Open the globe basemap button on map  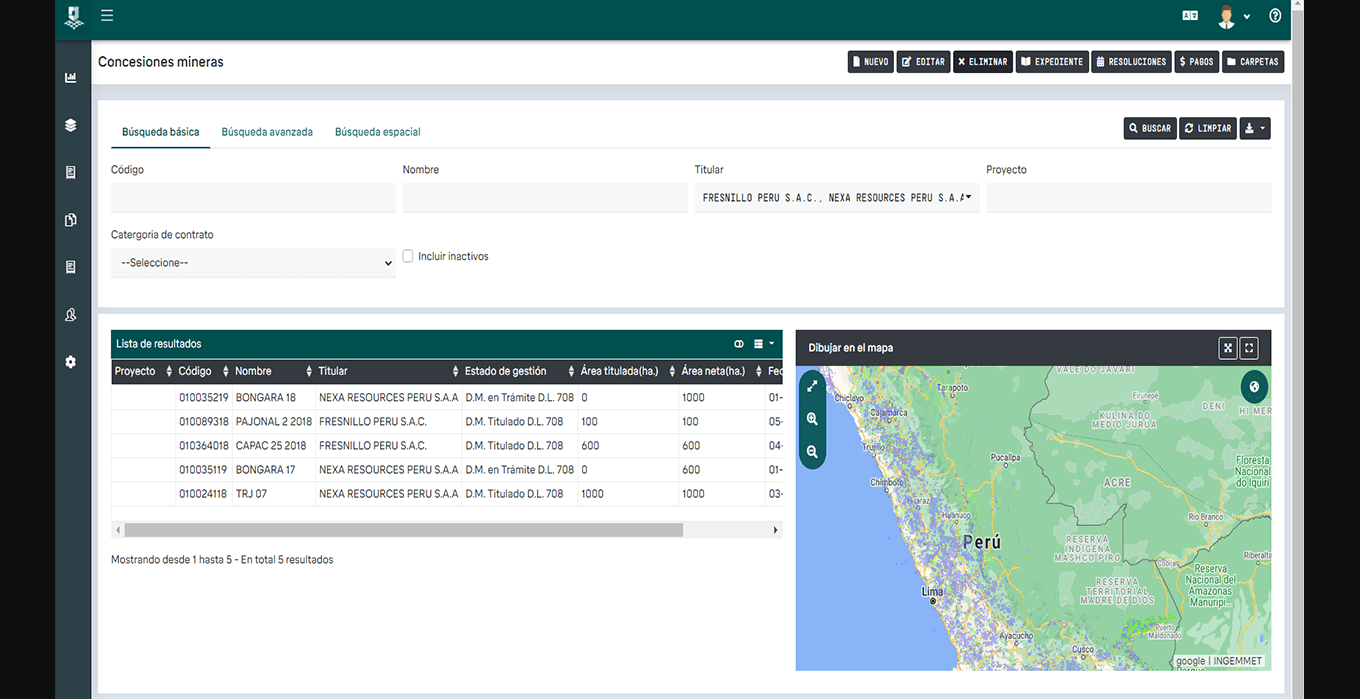[x=1254, y=386]
